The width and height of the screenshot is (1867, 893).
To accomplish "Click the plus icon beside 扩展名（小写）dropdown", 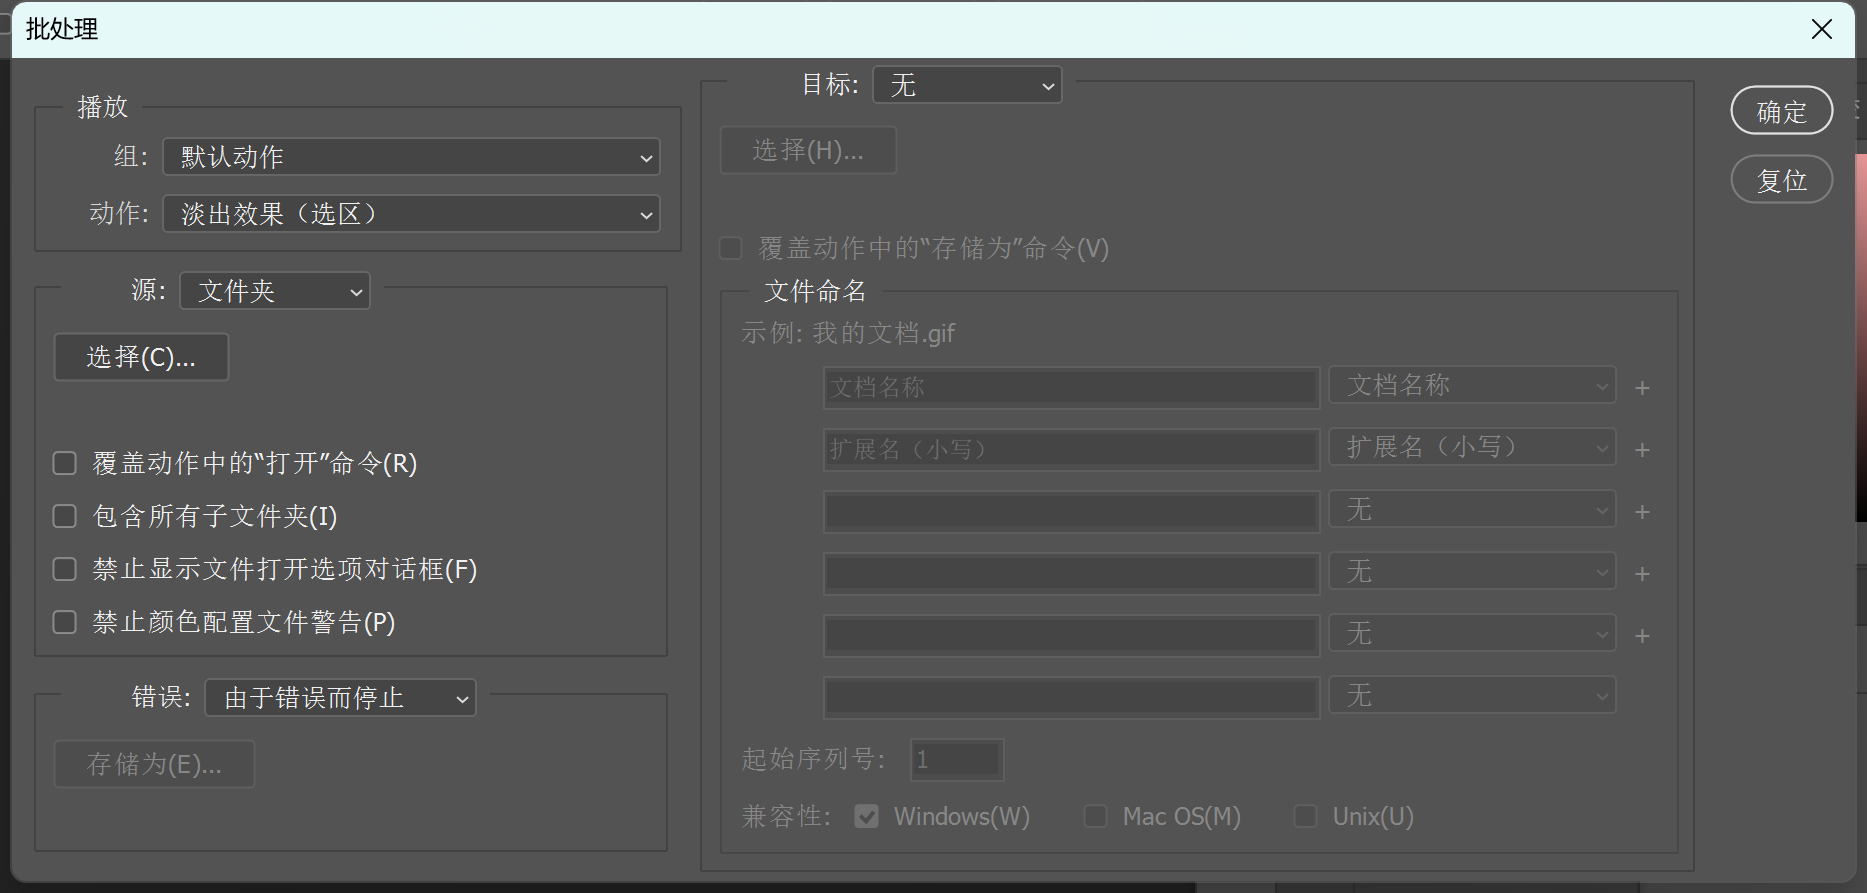I will pos(1642,450).
